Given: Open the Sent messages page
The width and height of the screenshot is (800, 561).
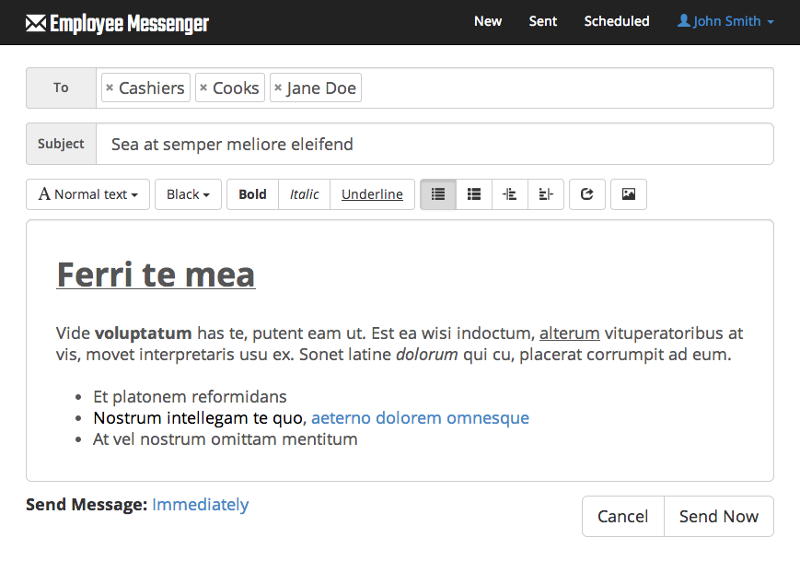Looking at the screenshot, I should coord(543,21).
